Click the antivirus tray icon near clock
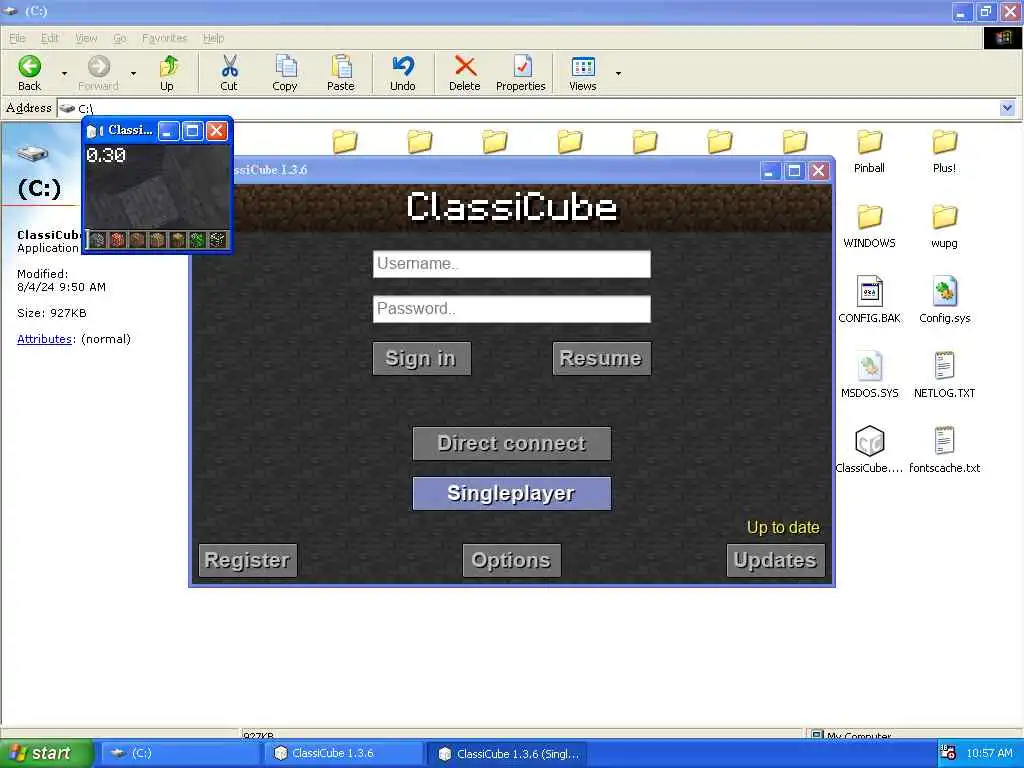The width and height of the screenshot is (1024, 768). click(x=948, y=752)
